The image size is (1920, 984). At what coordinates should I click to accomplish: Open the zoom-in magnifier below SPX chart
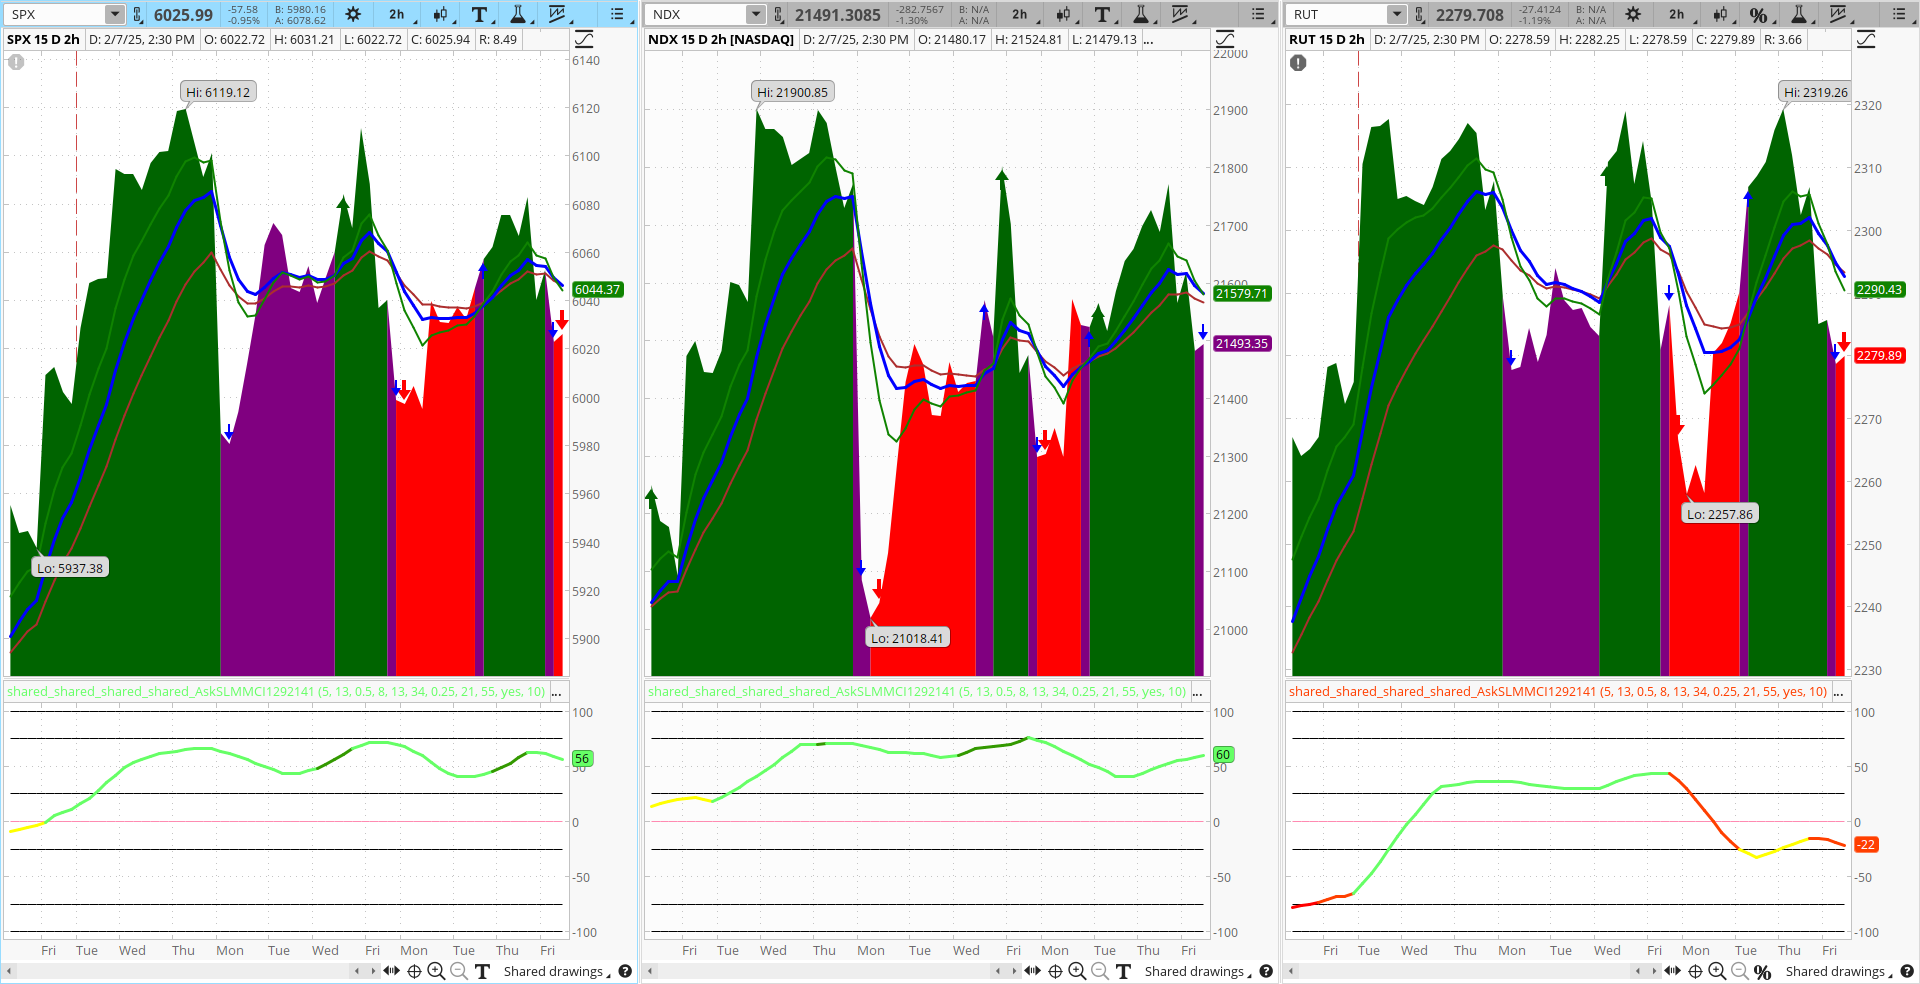coord(437,971)
